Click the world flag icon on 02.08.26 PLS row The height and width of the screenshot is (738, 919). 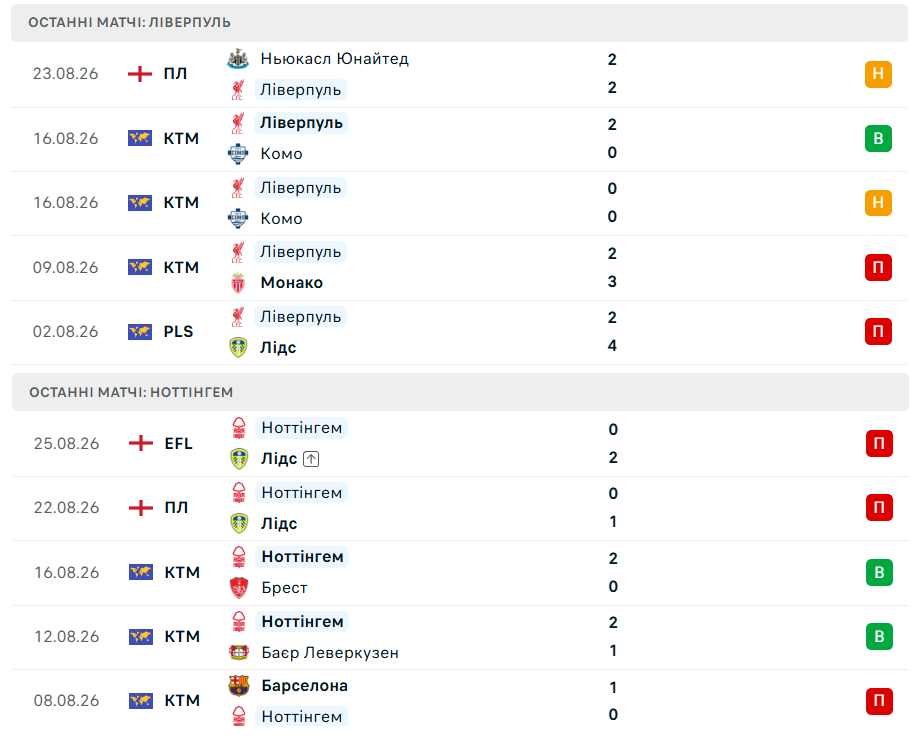[140, 332]
